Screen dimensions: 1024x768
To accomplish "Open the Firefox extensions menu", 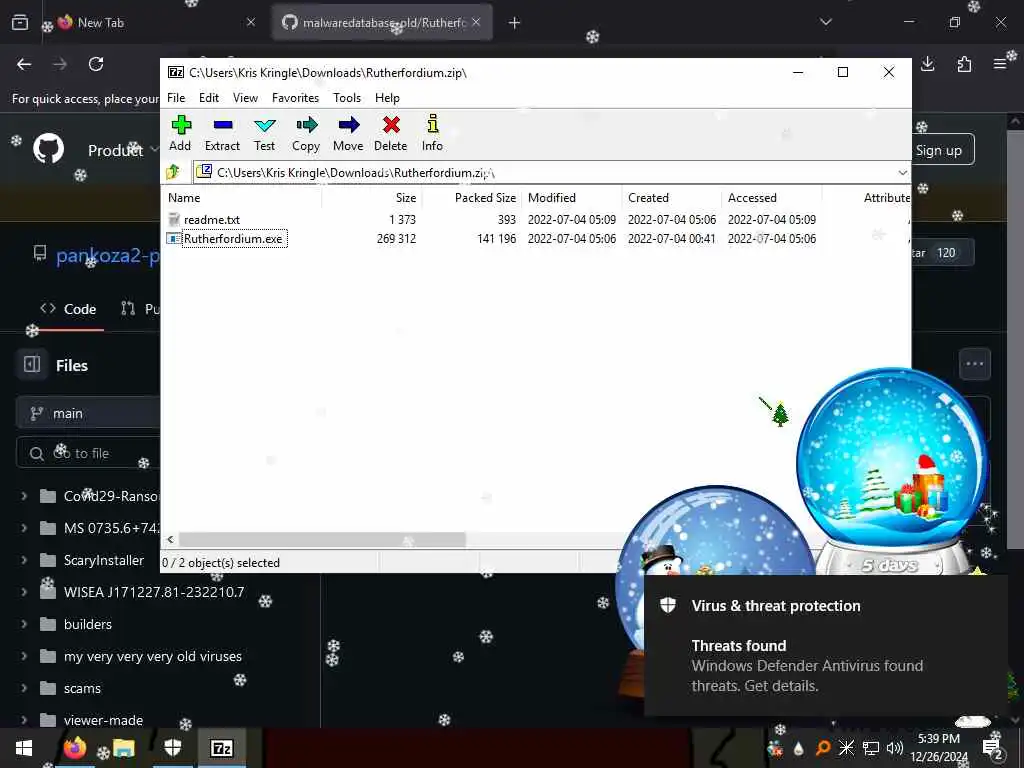I will pyautogui.click(x=964, y=64).
